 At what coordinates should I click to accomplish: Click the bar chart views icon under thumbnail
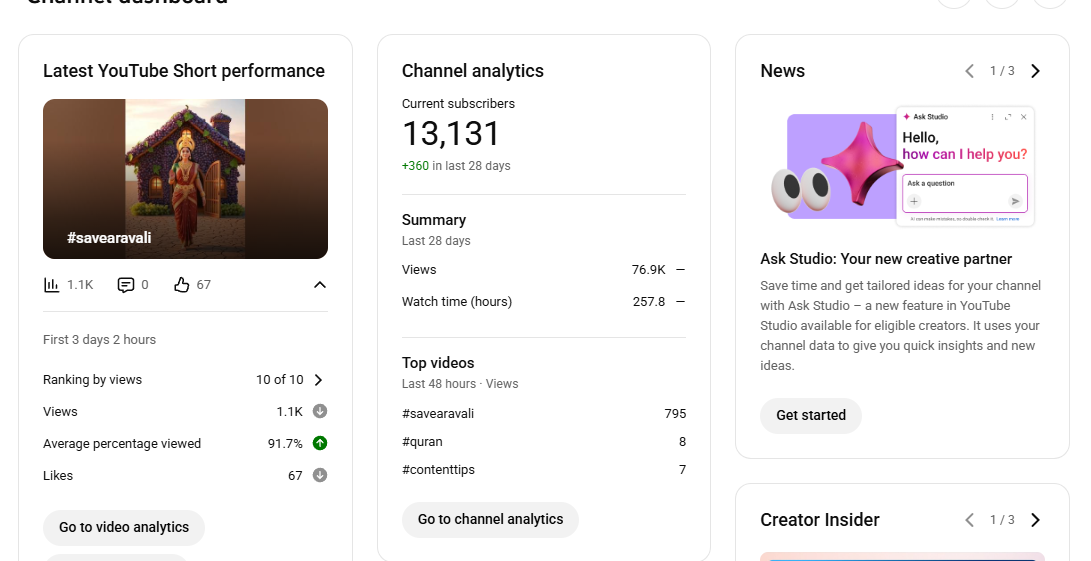coord(52,285)
